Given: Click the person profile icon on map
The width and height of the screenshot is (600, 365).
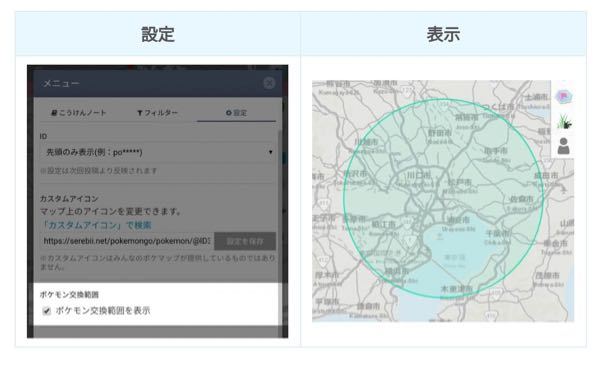Looking at the screenshot, I should point(563,146).
